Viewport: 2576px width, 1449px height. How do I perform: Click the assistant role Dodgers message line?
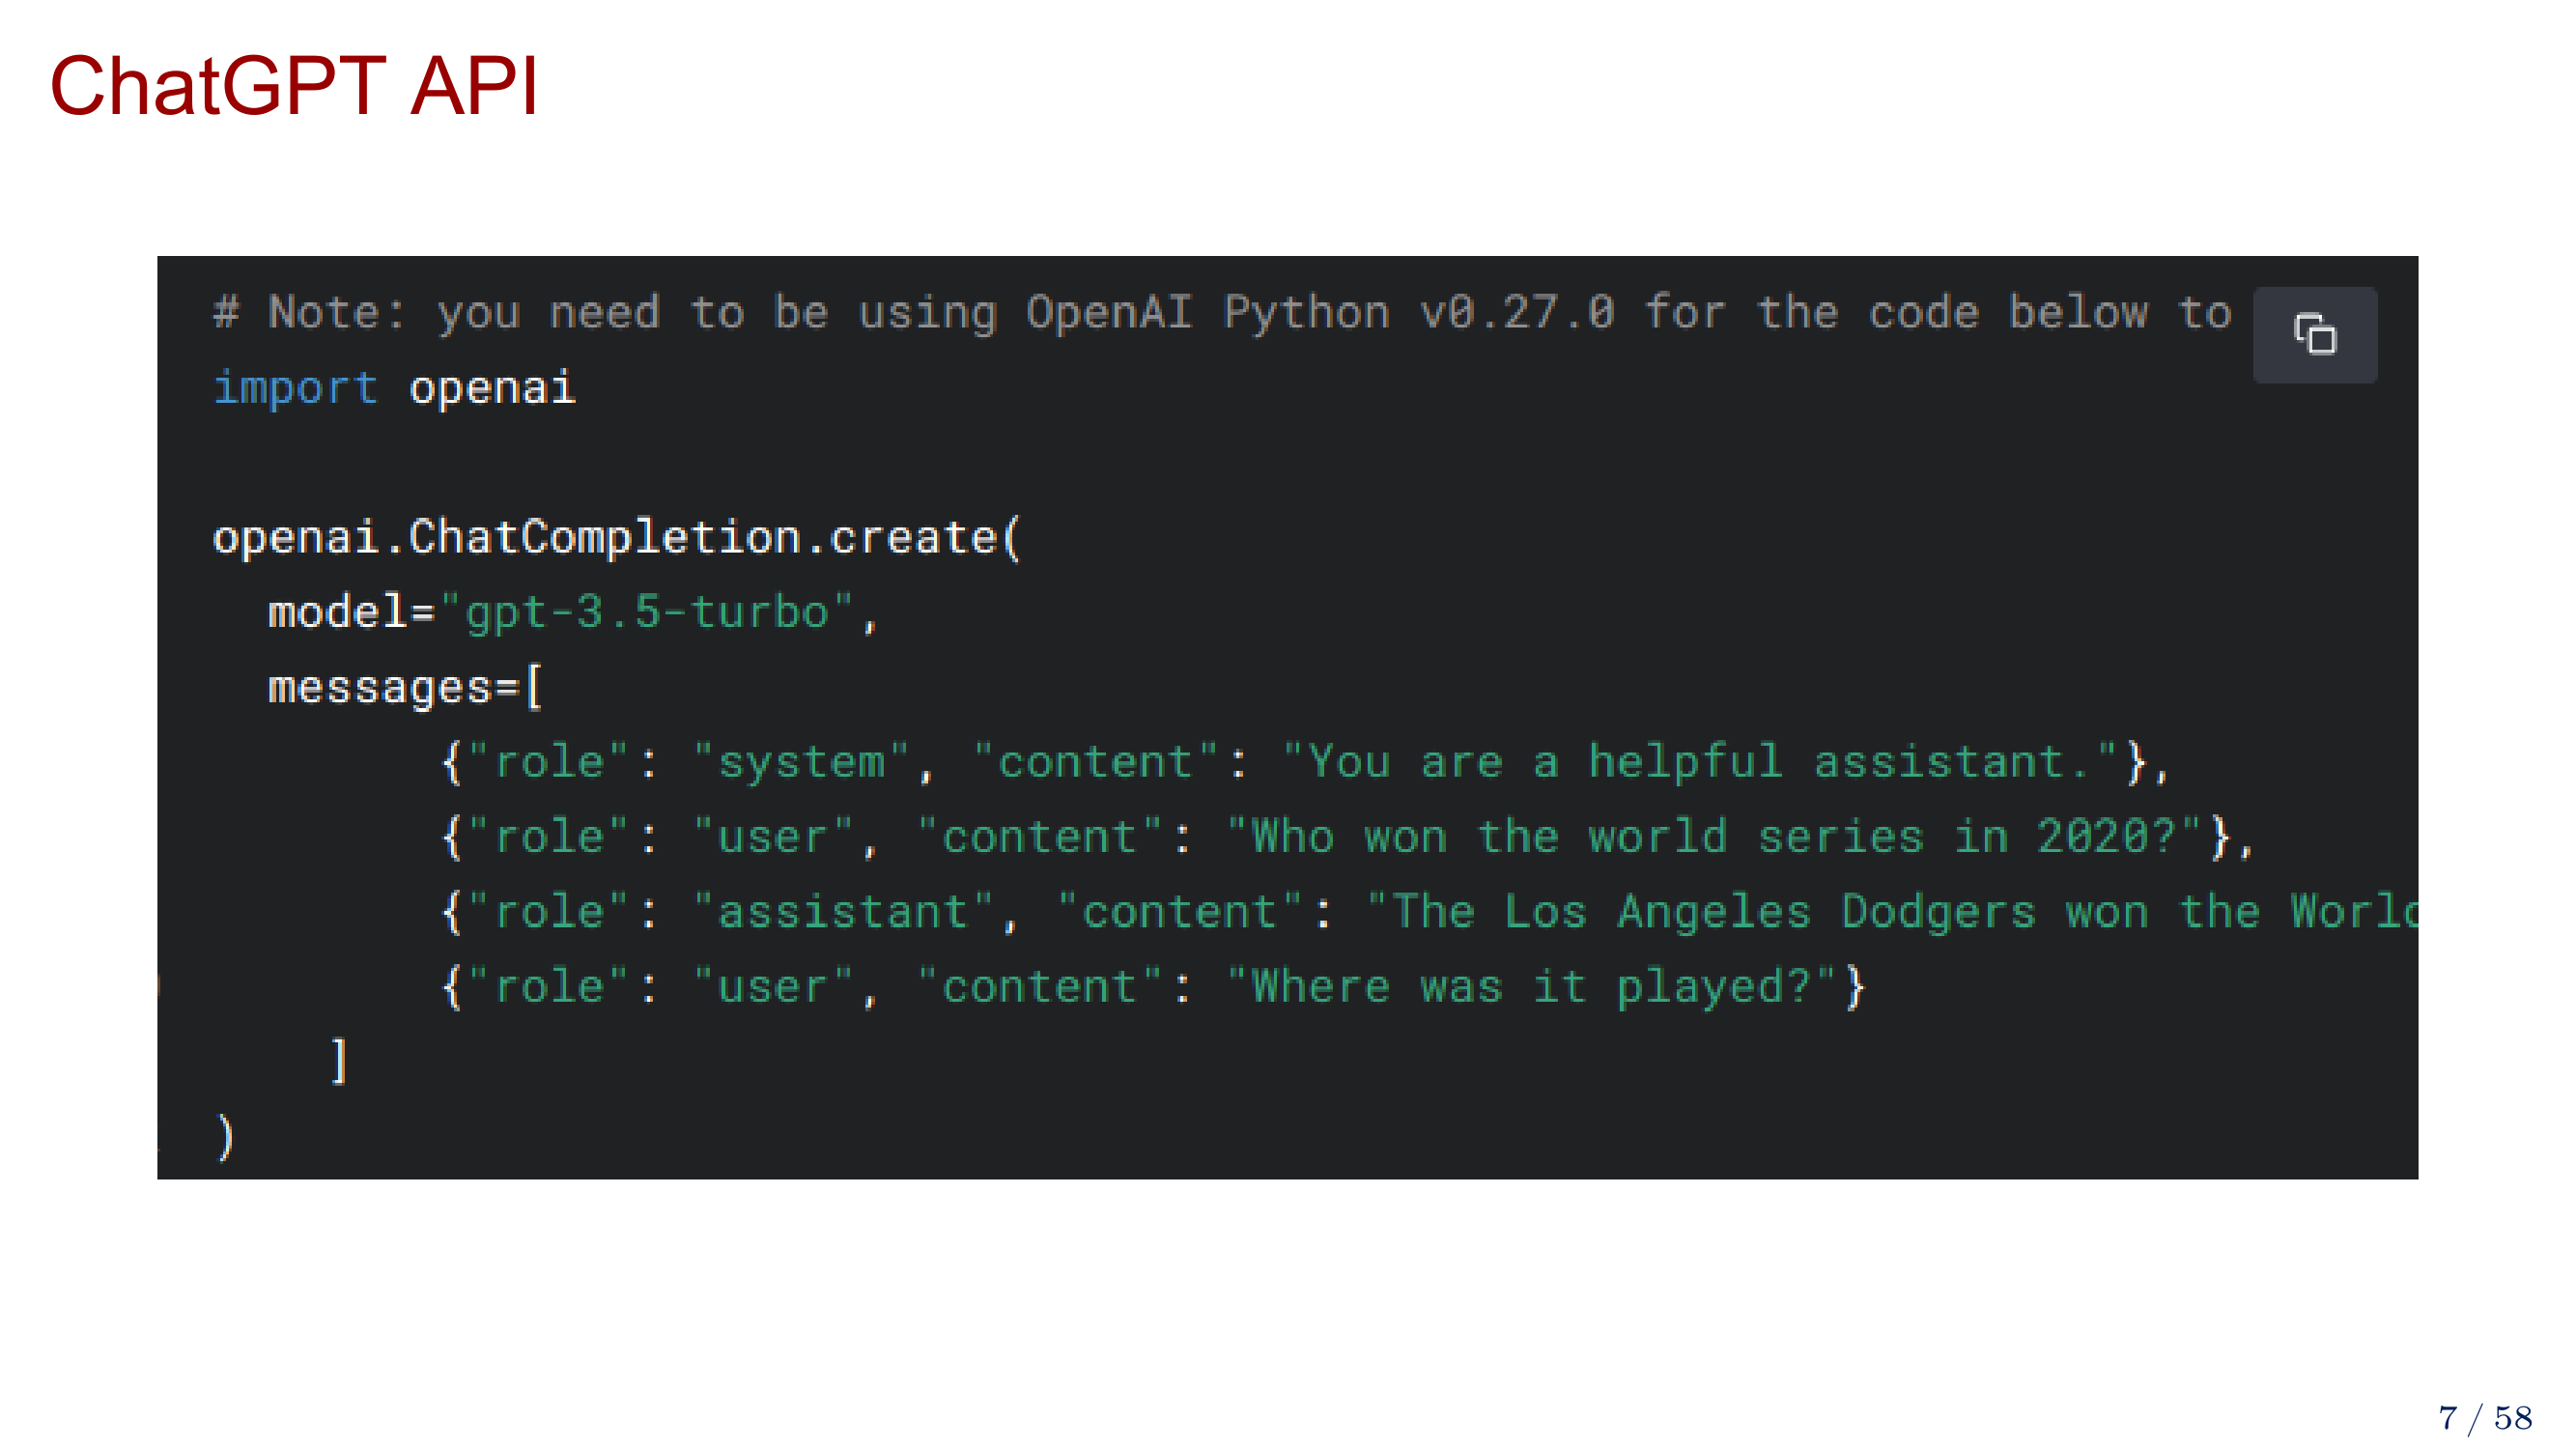click(1430, 912)
